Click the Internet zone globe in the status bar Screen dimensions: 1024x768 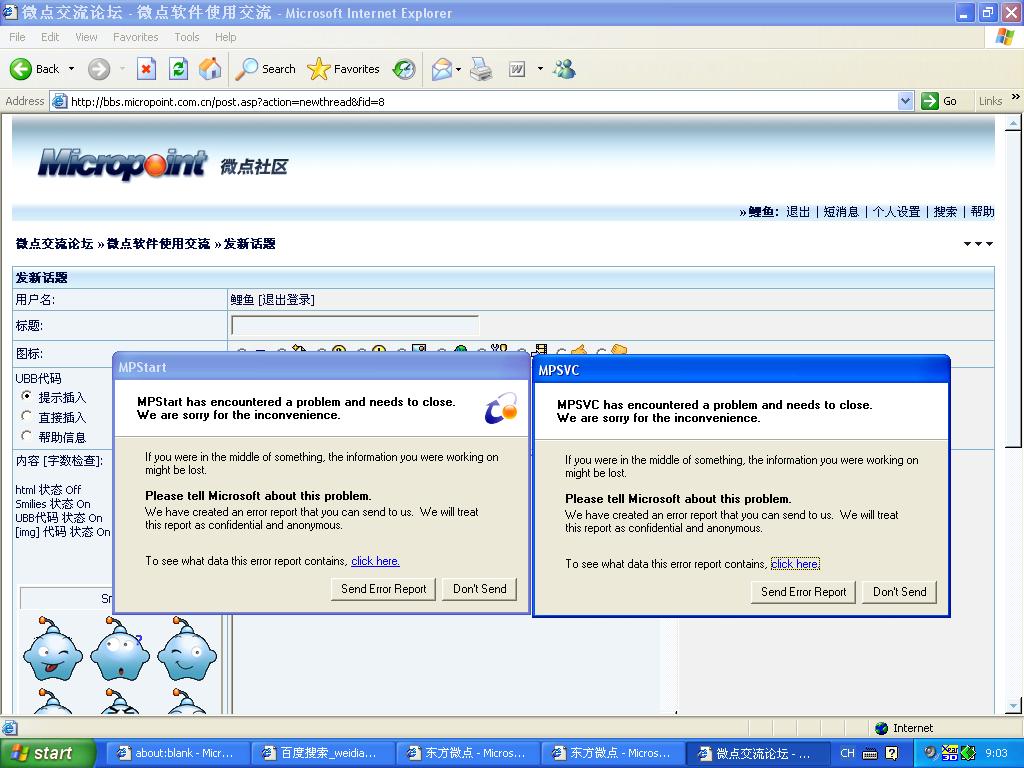(882, 728)
